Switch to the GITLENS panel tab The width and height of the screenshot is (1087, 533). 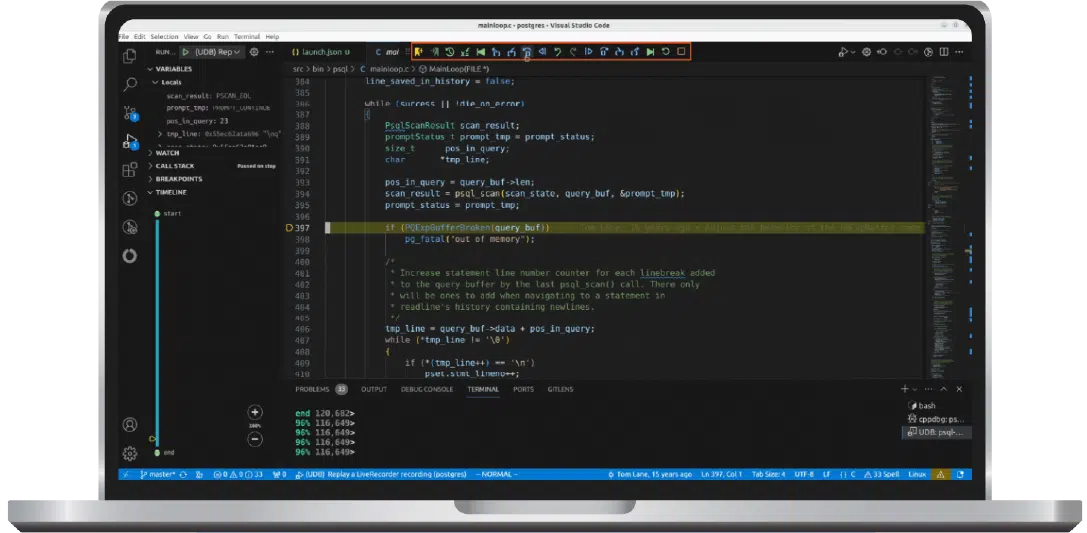coord(560,390)
